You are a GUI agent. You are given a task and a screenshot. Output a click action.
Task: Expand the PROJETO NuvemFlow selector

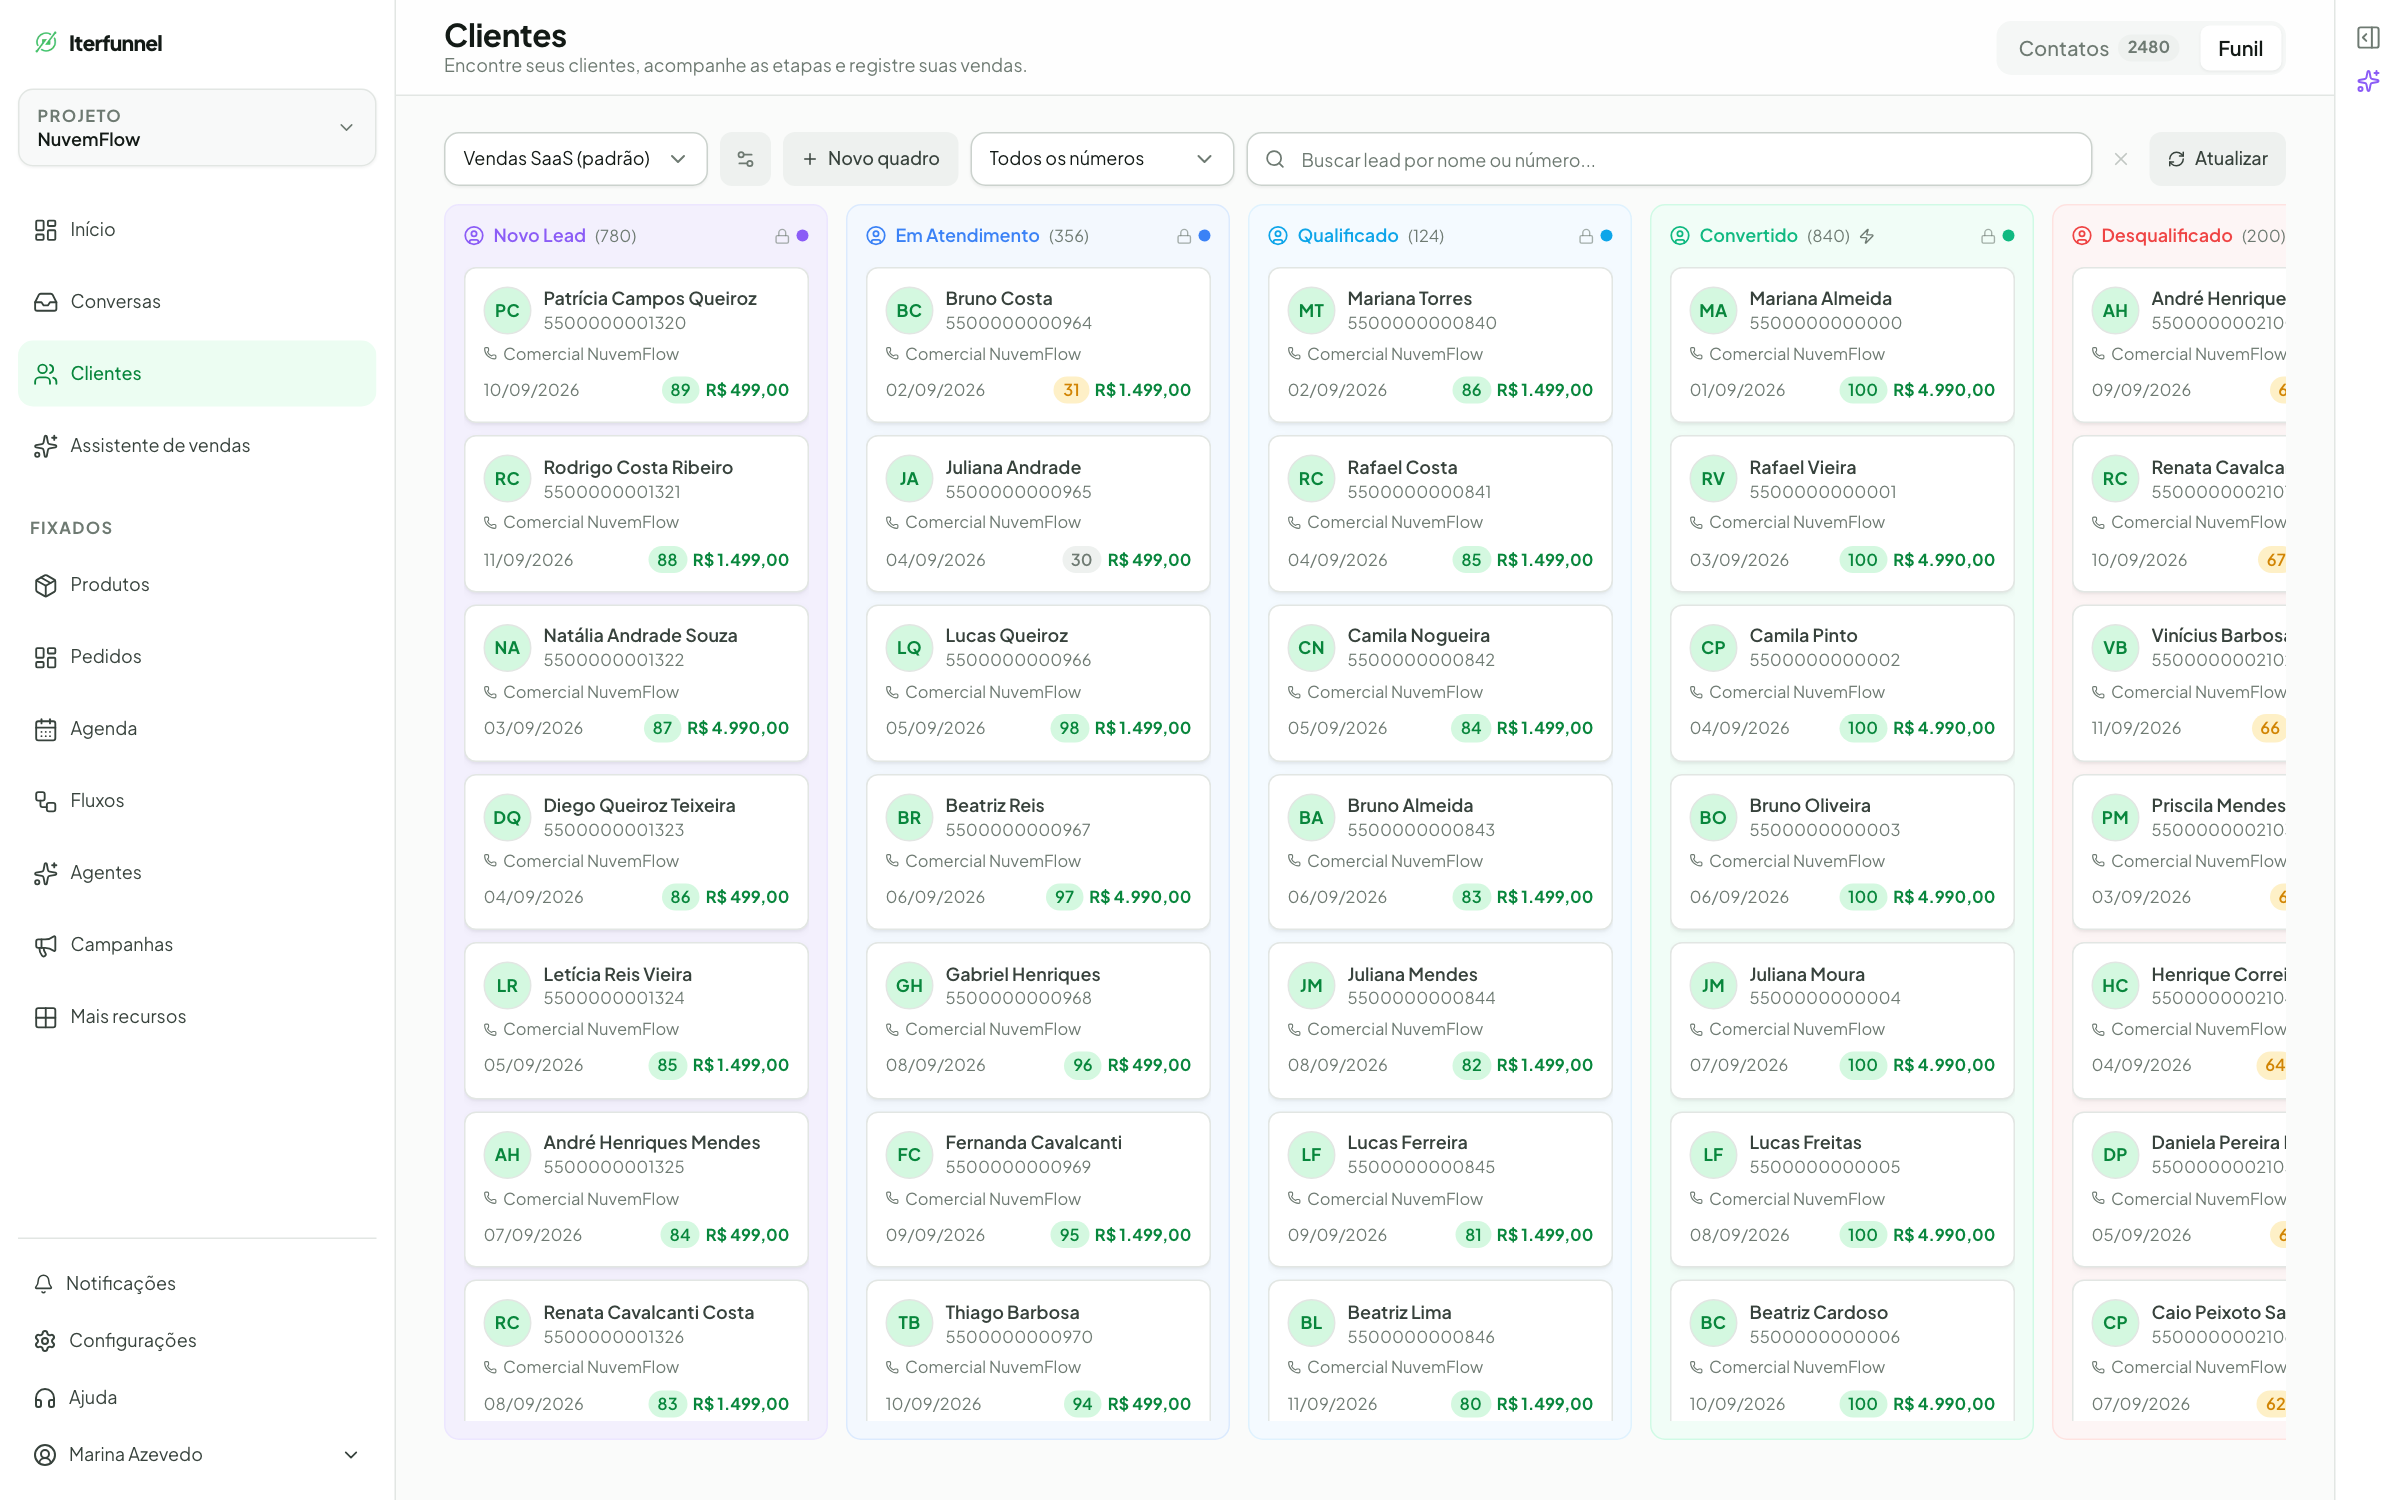(197, 128)
